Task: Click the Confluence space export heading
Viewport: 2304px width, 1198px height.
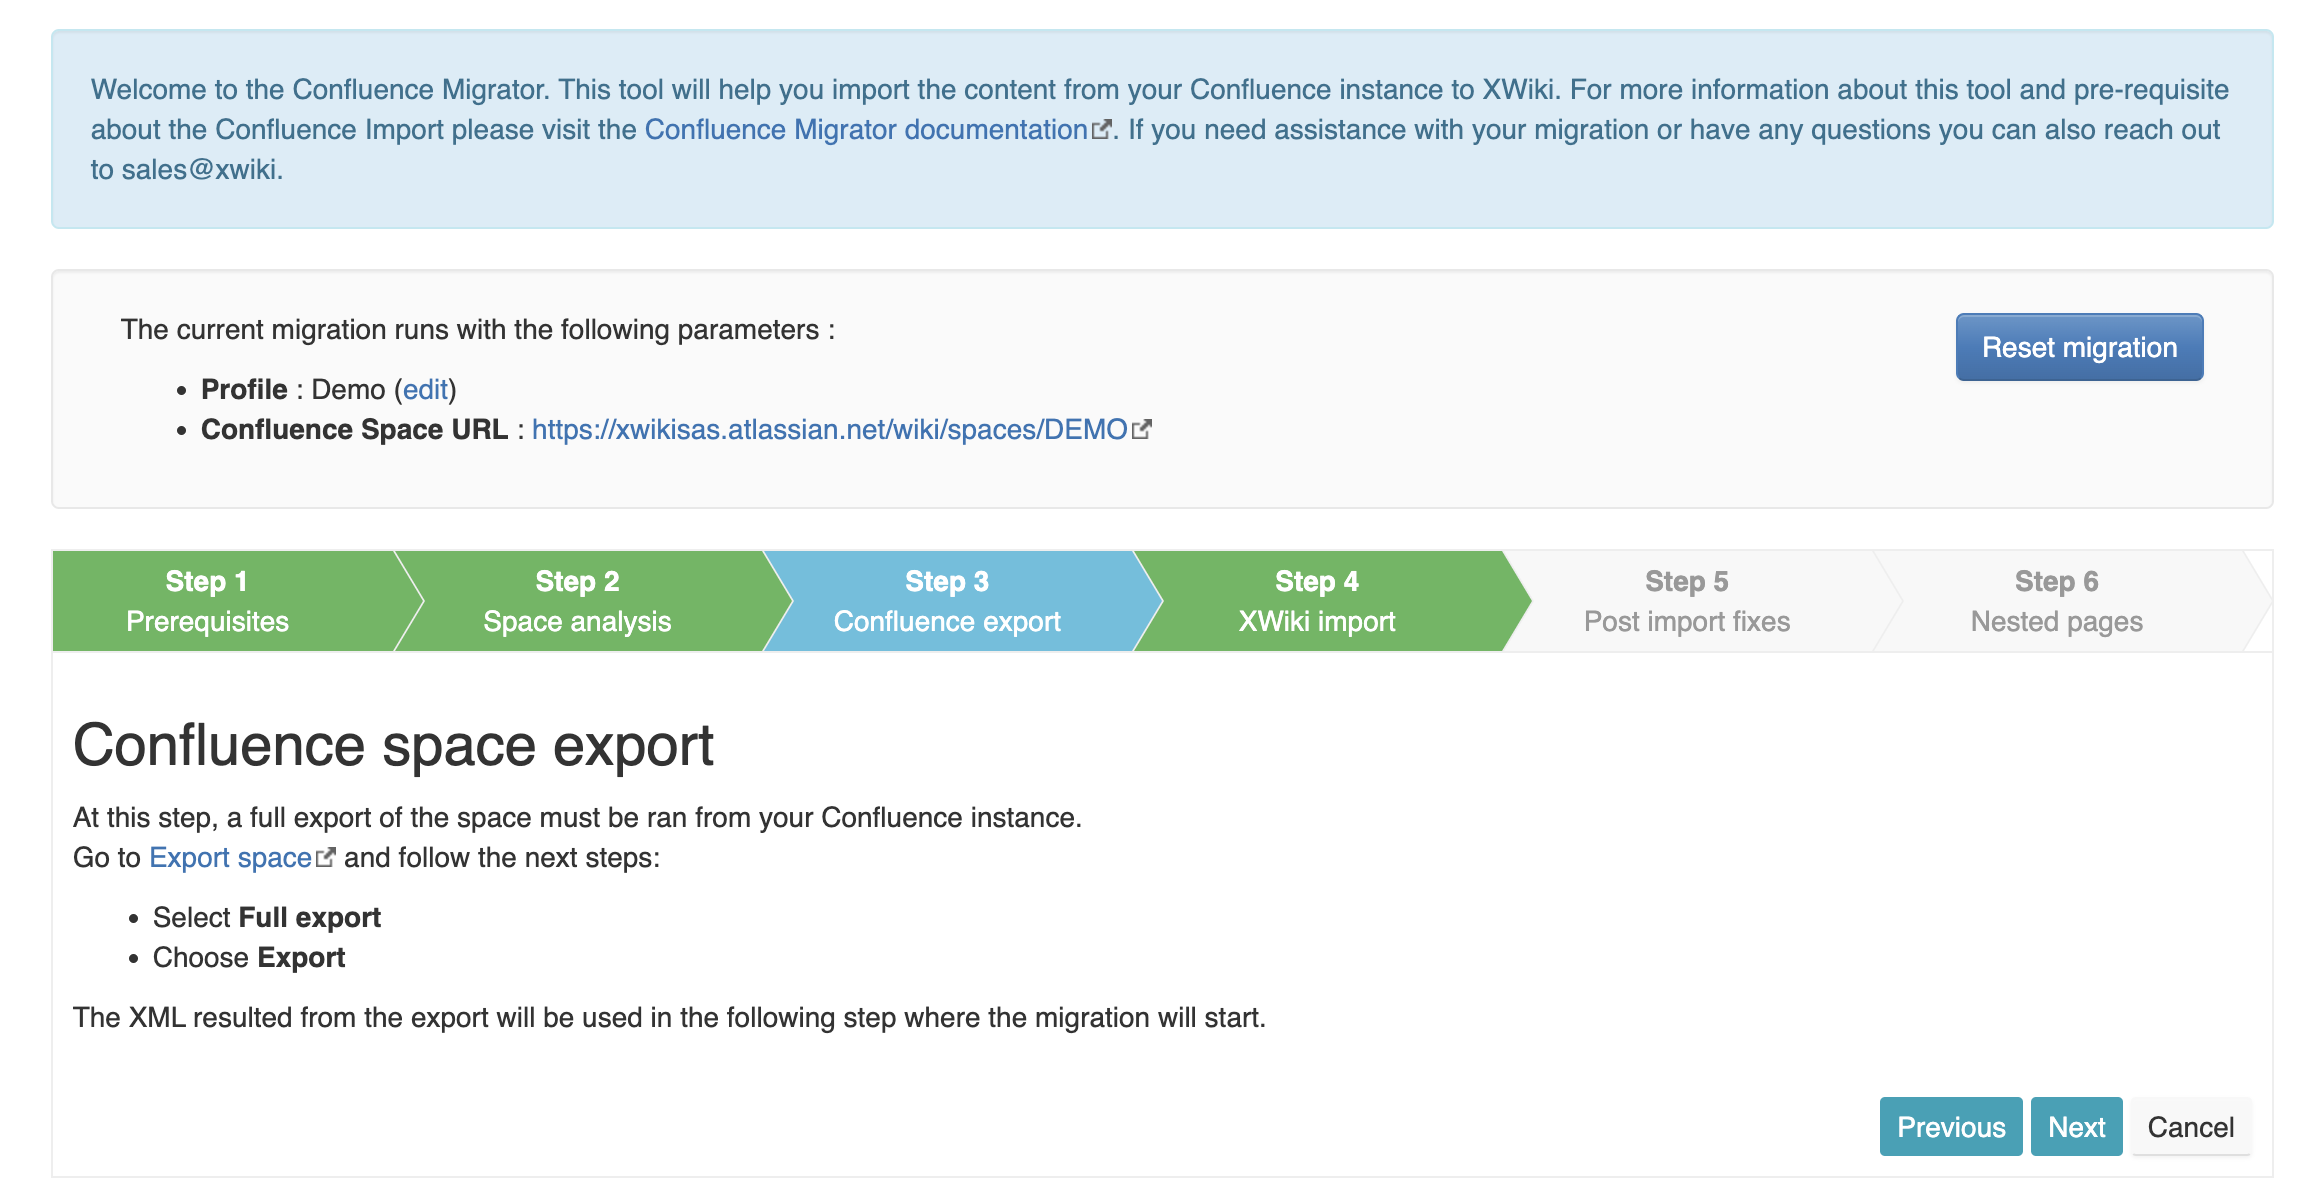Action: pyautogui.click(x=393, y=743)
